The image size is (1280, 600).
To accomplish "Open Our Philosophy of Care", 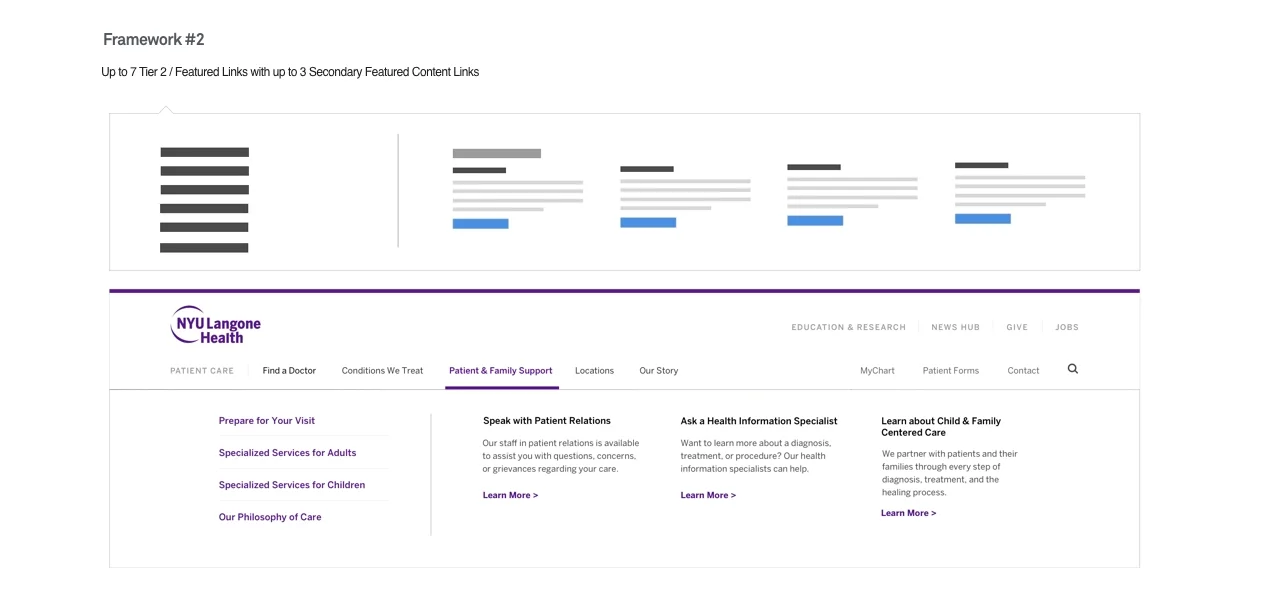I will 270,517.
